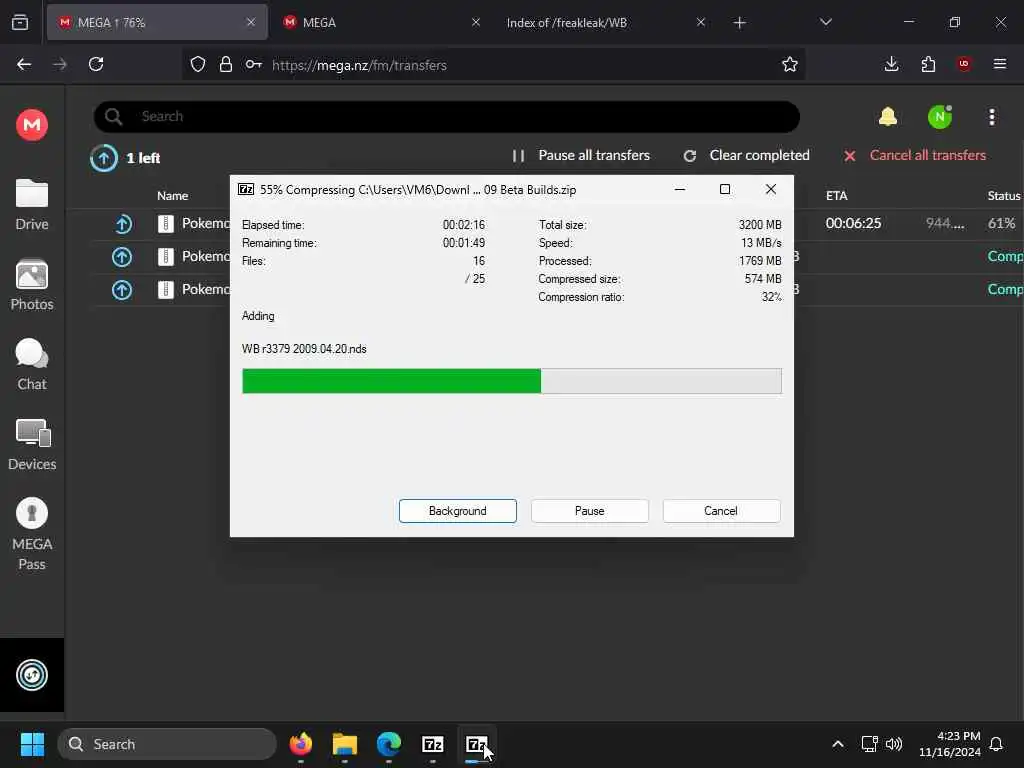Switch to the second MEGA tab

pyautogui.click(x=381, y=22)
